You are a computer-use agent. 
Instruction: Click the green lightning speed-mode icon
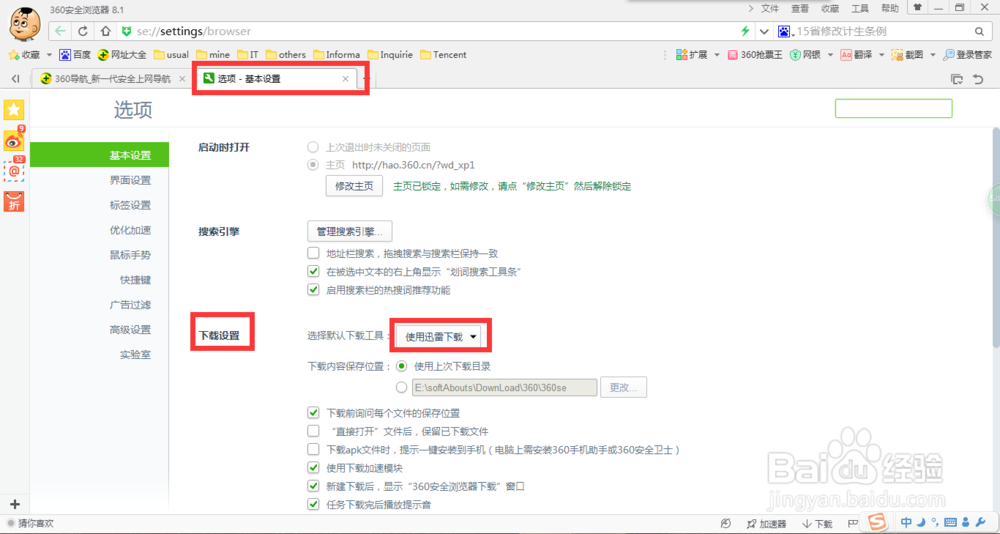tap(745, 31)
